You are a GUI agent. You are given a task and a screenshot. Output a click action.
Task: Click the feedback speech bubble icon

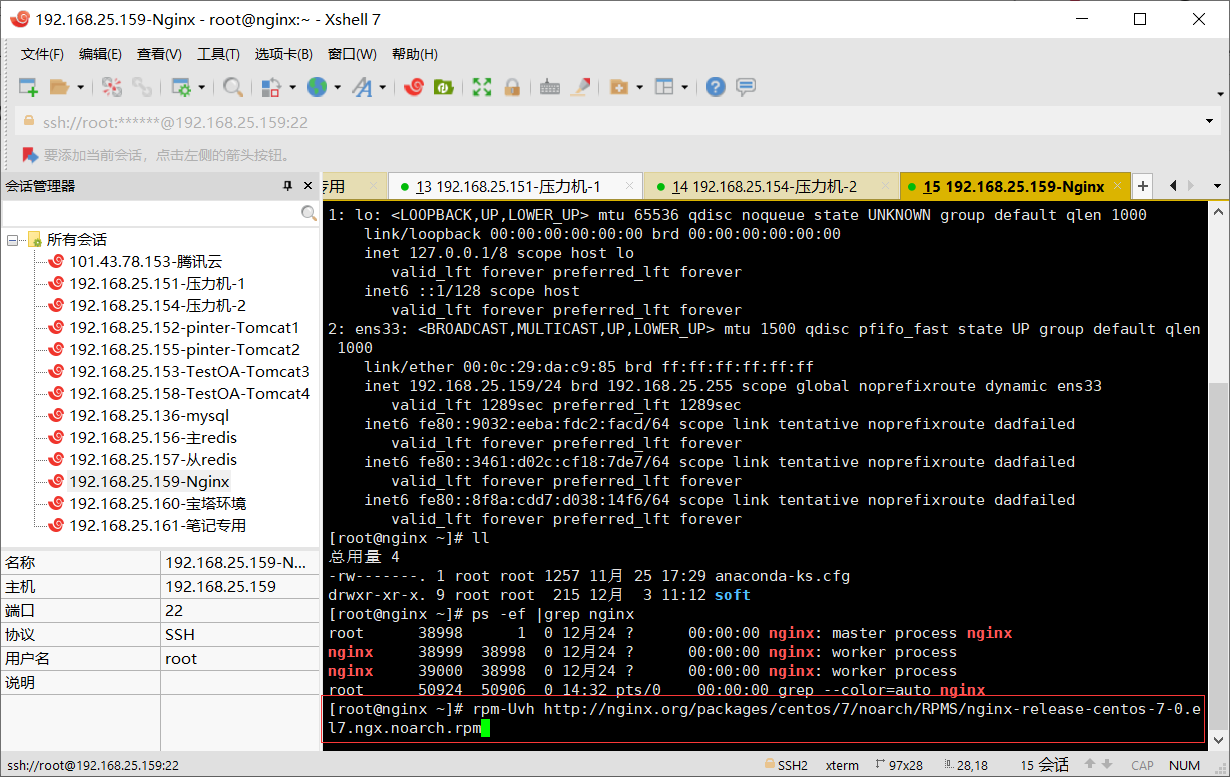746,87
